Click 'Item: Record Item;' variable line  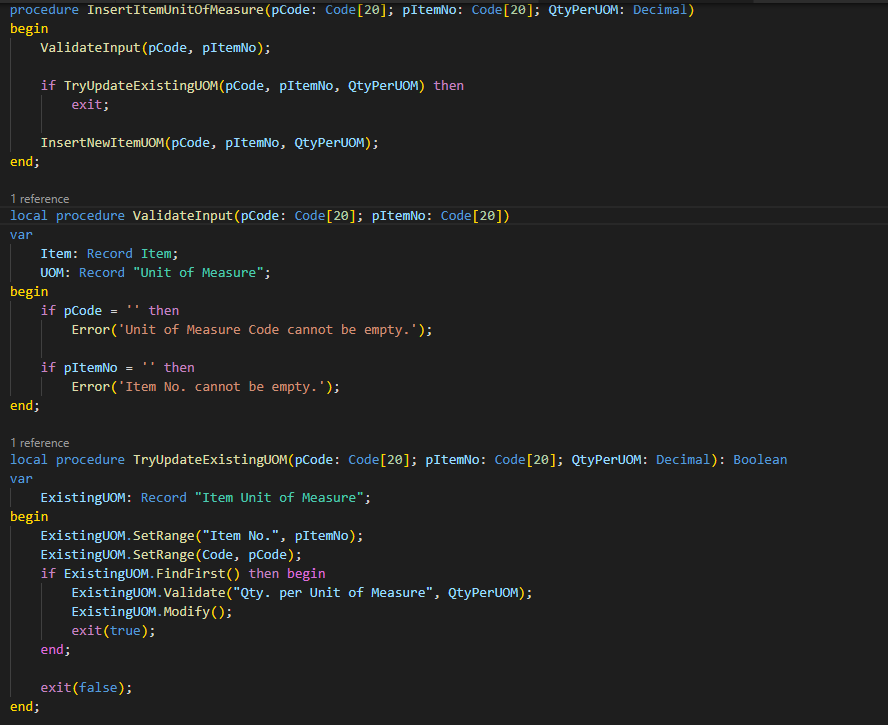coord(109,254)
